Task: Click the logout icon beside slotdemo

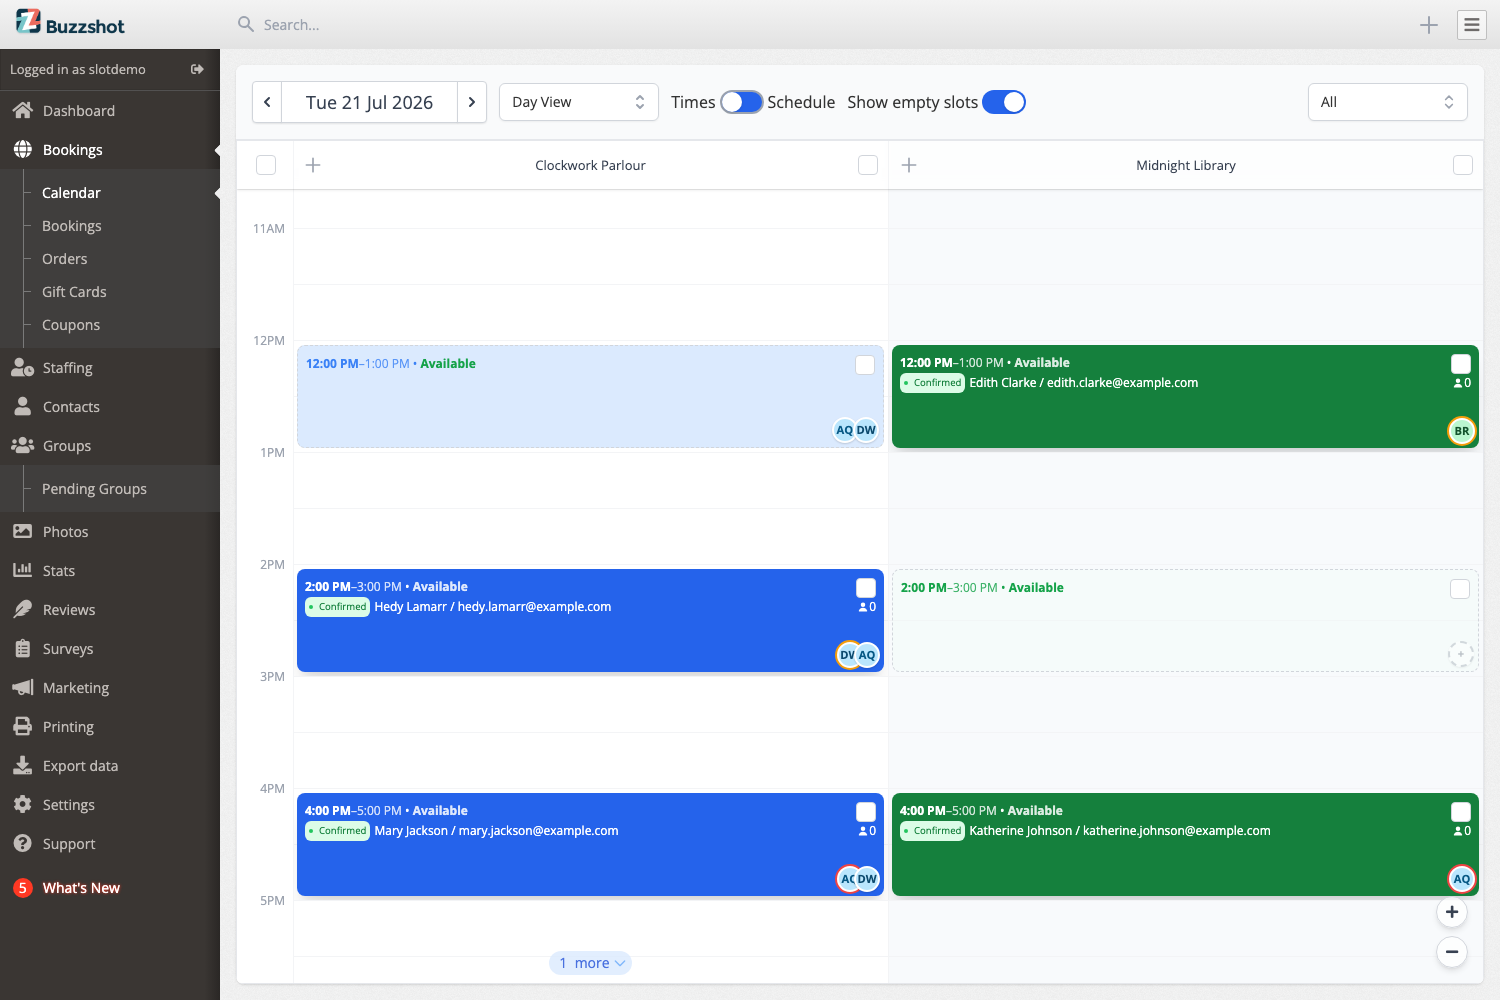Action: coord(197,69)
